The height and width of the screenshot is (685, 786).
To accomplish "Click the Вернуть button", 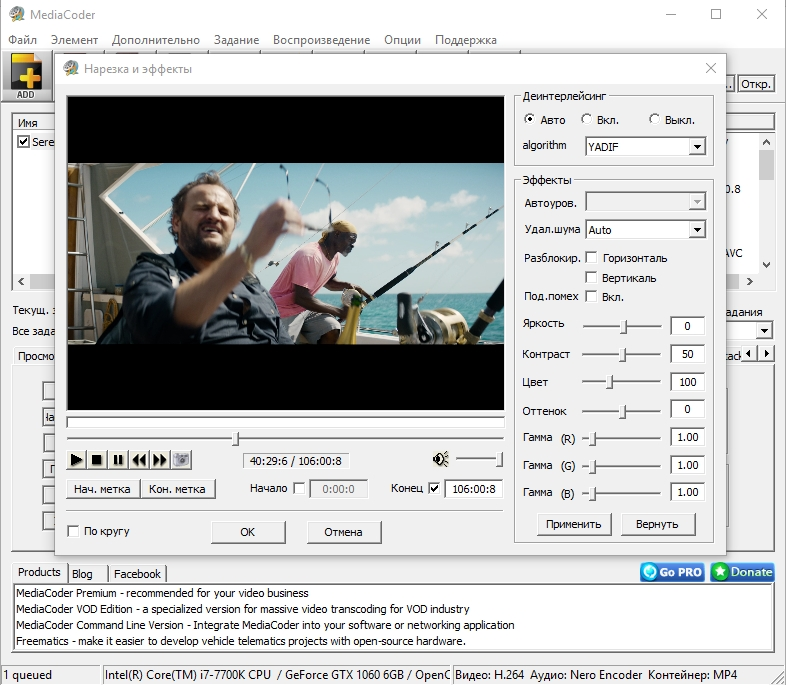I will [x=657, y=524].
